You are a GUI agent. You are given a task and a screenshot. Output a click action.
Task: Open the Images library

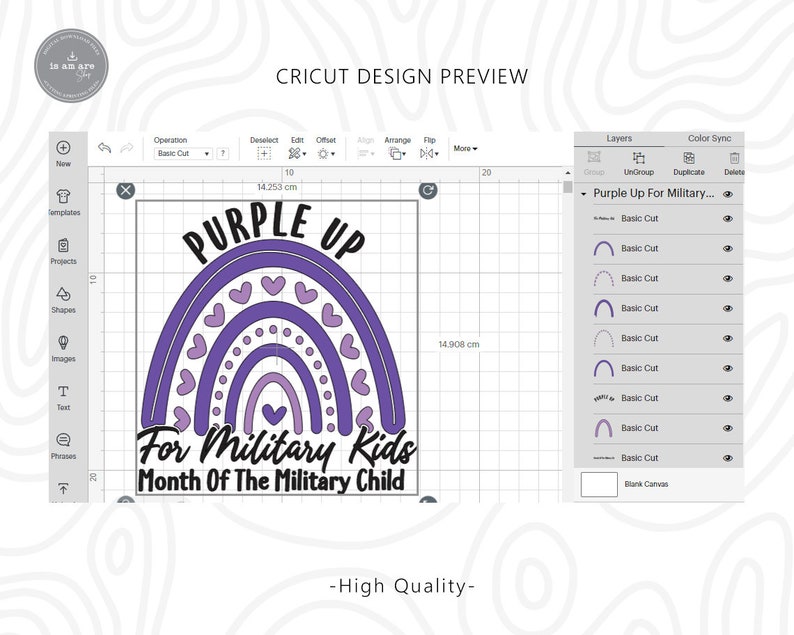(x=63, y=343)
